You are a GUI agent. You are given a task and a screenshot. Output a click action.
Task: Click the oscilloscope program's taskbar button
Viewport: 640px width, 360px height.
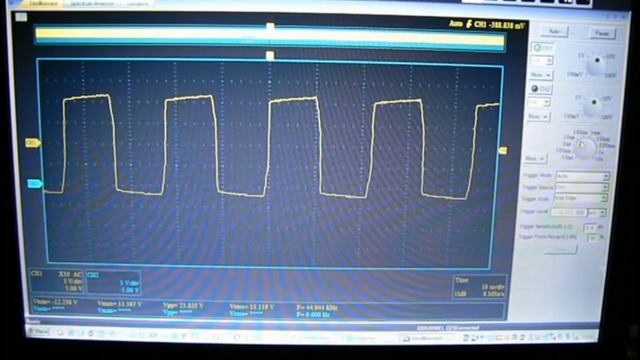(428, 338)
